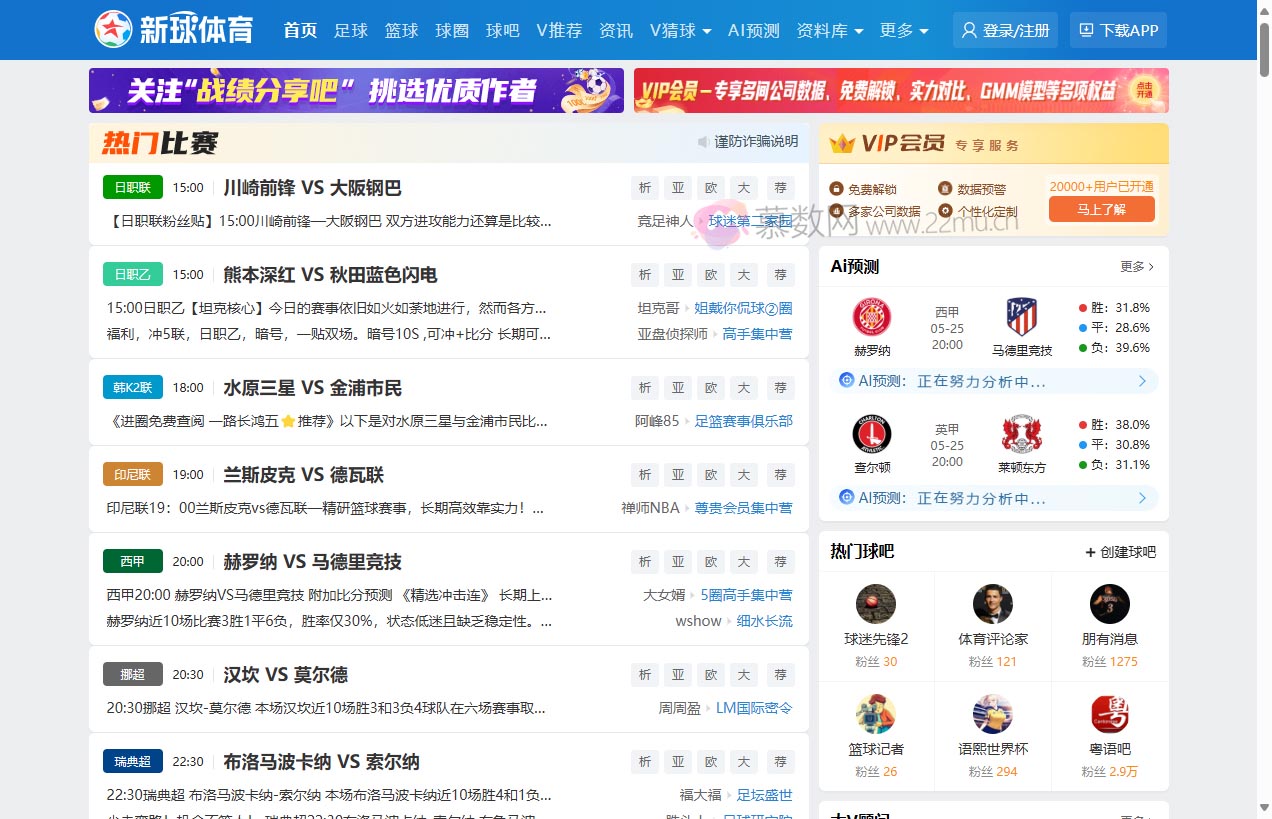This screenshot has width=1272, height=819.
Task: Click the 登录/注册 button
Action: 1005,30
